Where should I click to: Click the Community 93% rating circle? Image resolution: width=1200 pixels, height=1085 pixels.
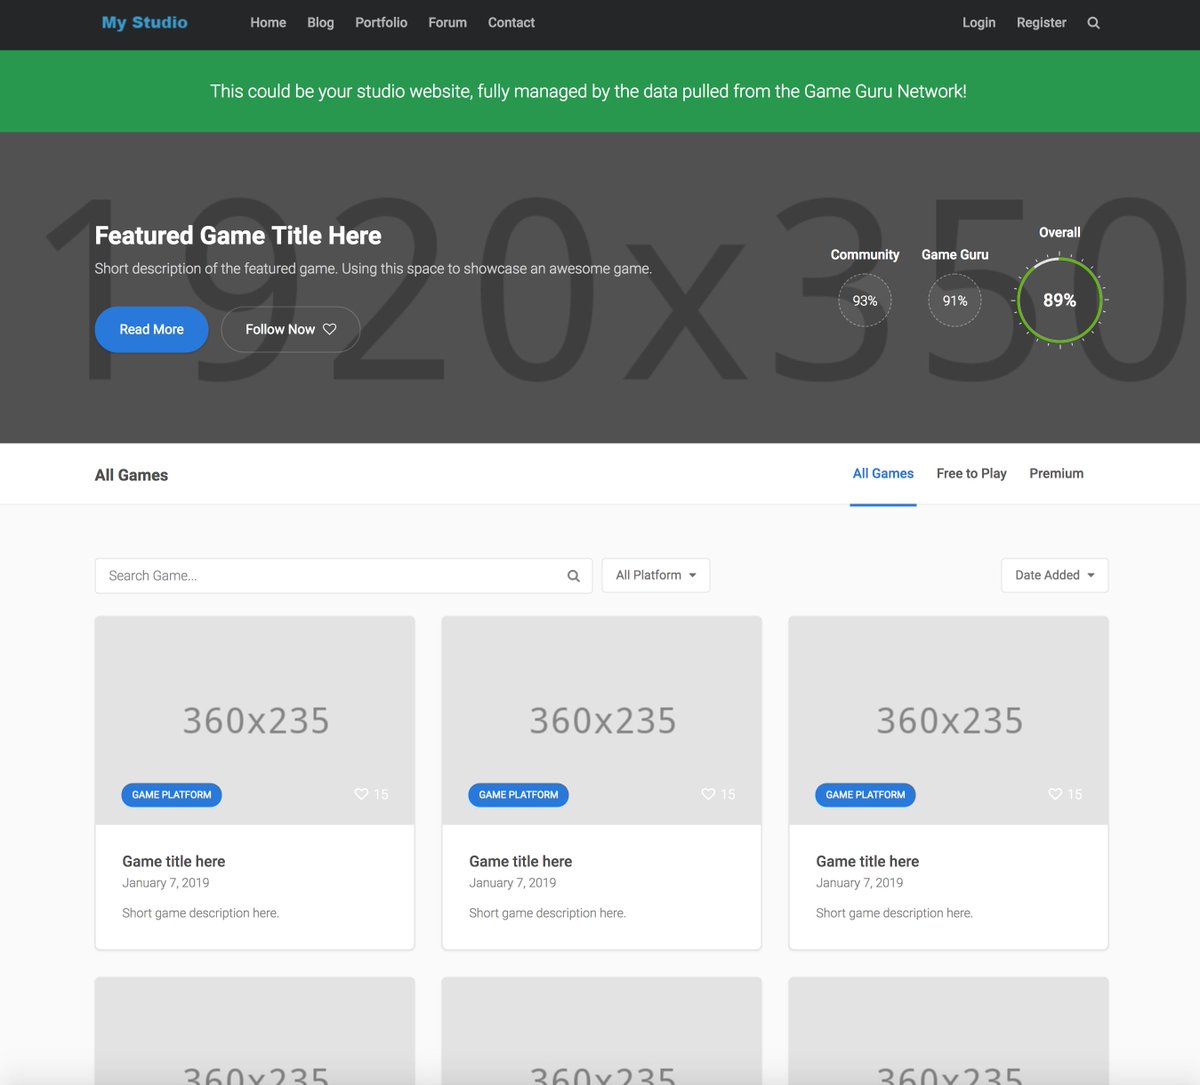pyautogui.click(x=865, y=300)
